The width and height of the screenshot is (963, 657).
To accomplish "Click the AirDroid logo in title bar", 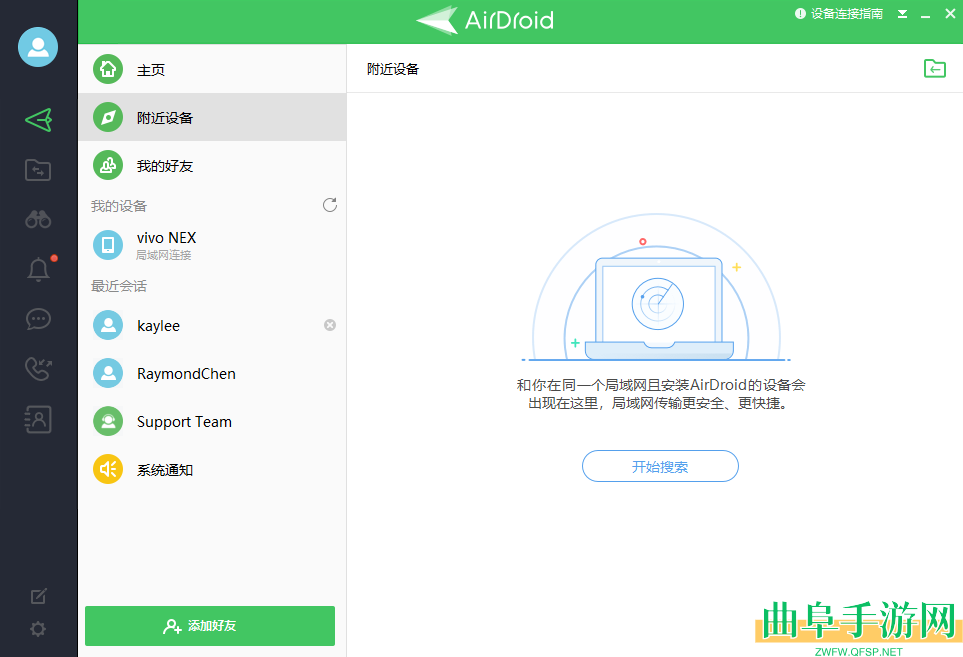I will (x=485, y=20).
